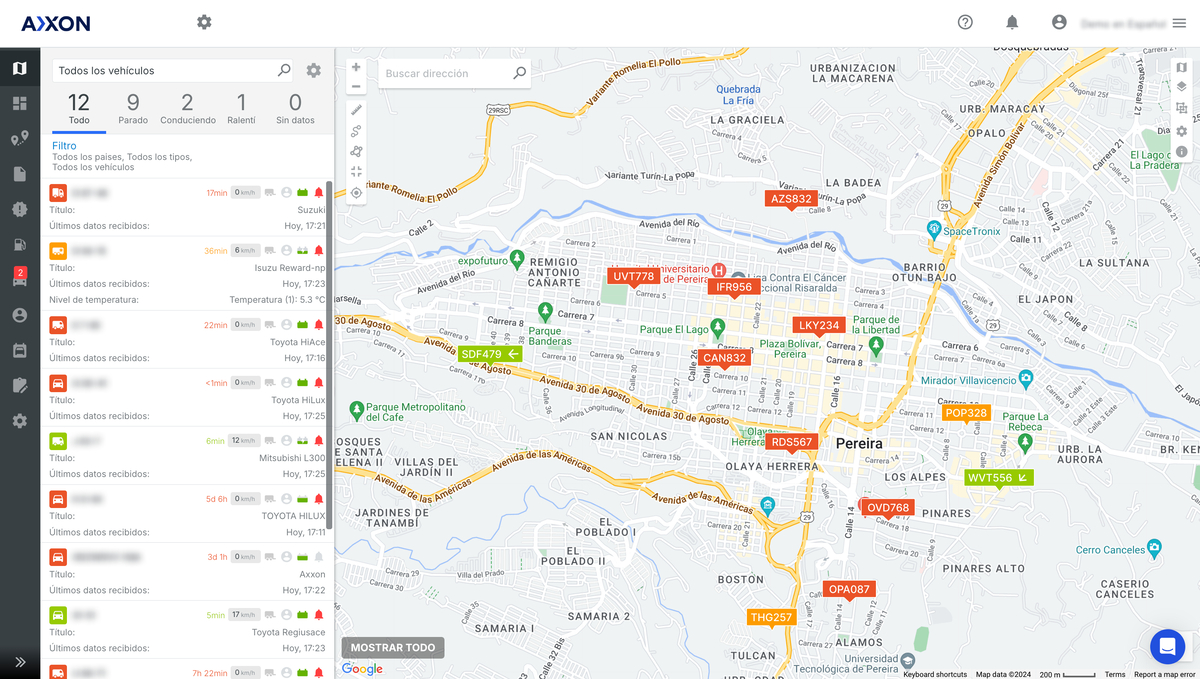Focus the 'Buscar dirección' input field

444,73
